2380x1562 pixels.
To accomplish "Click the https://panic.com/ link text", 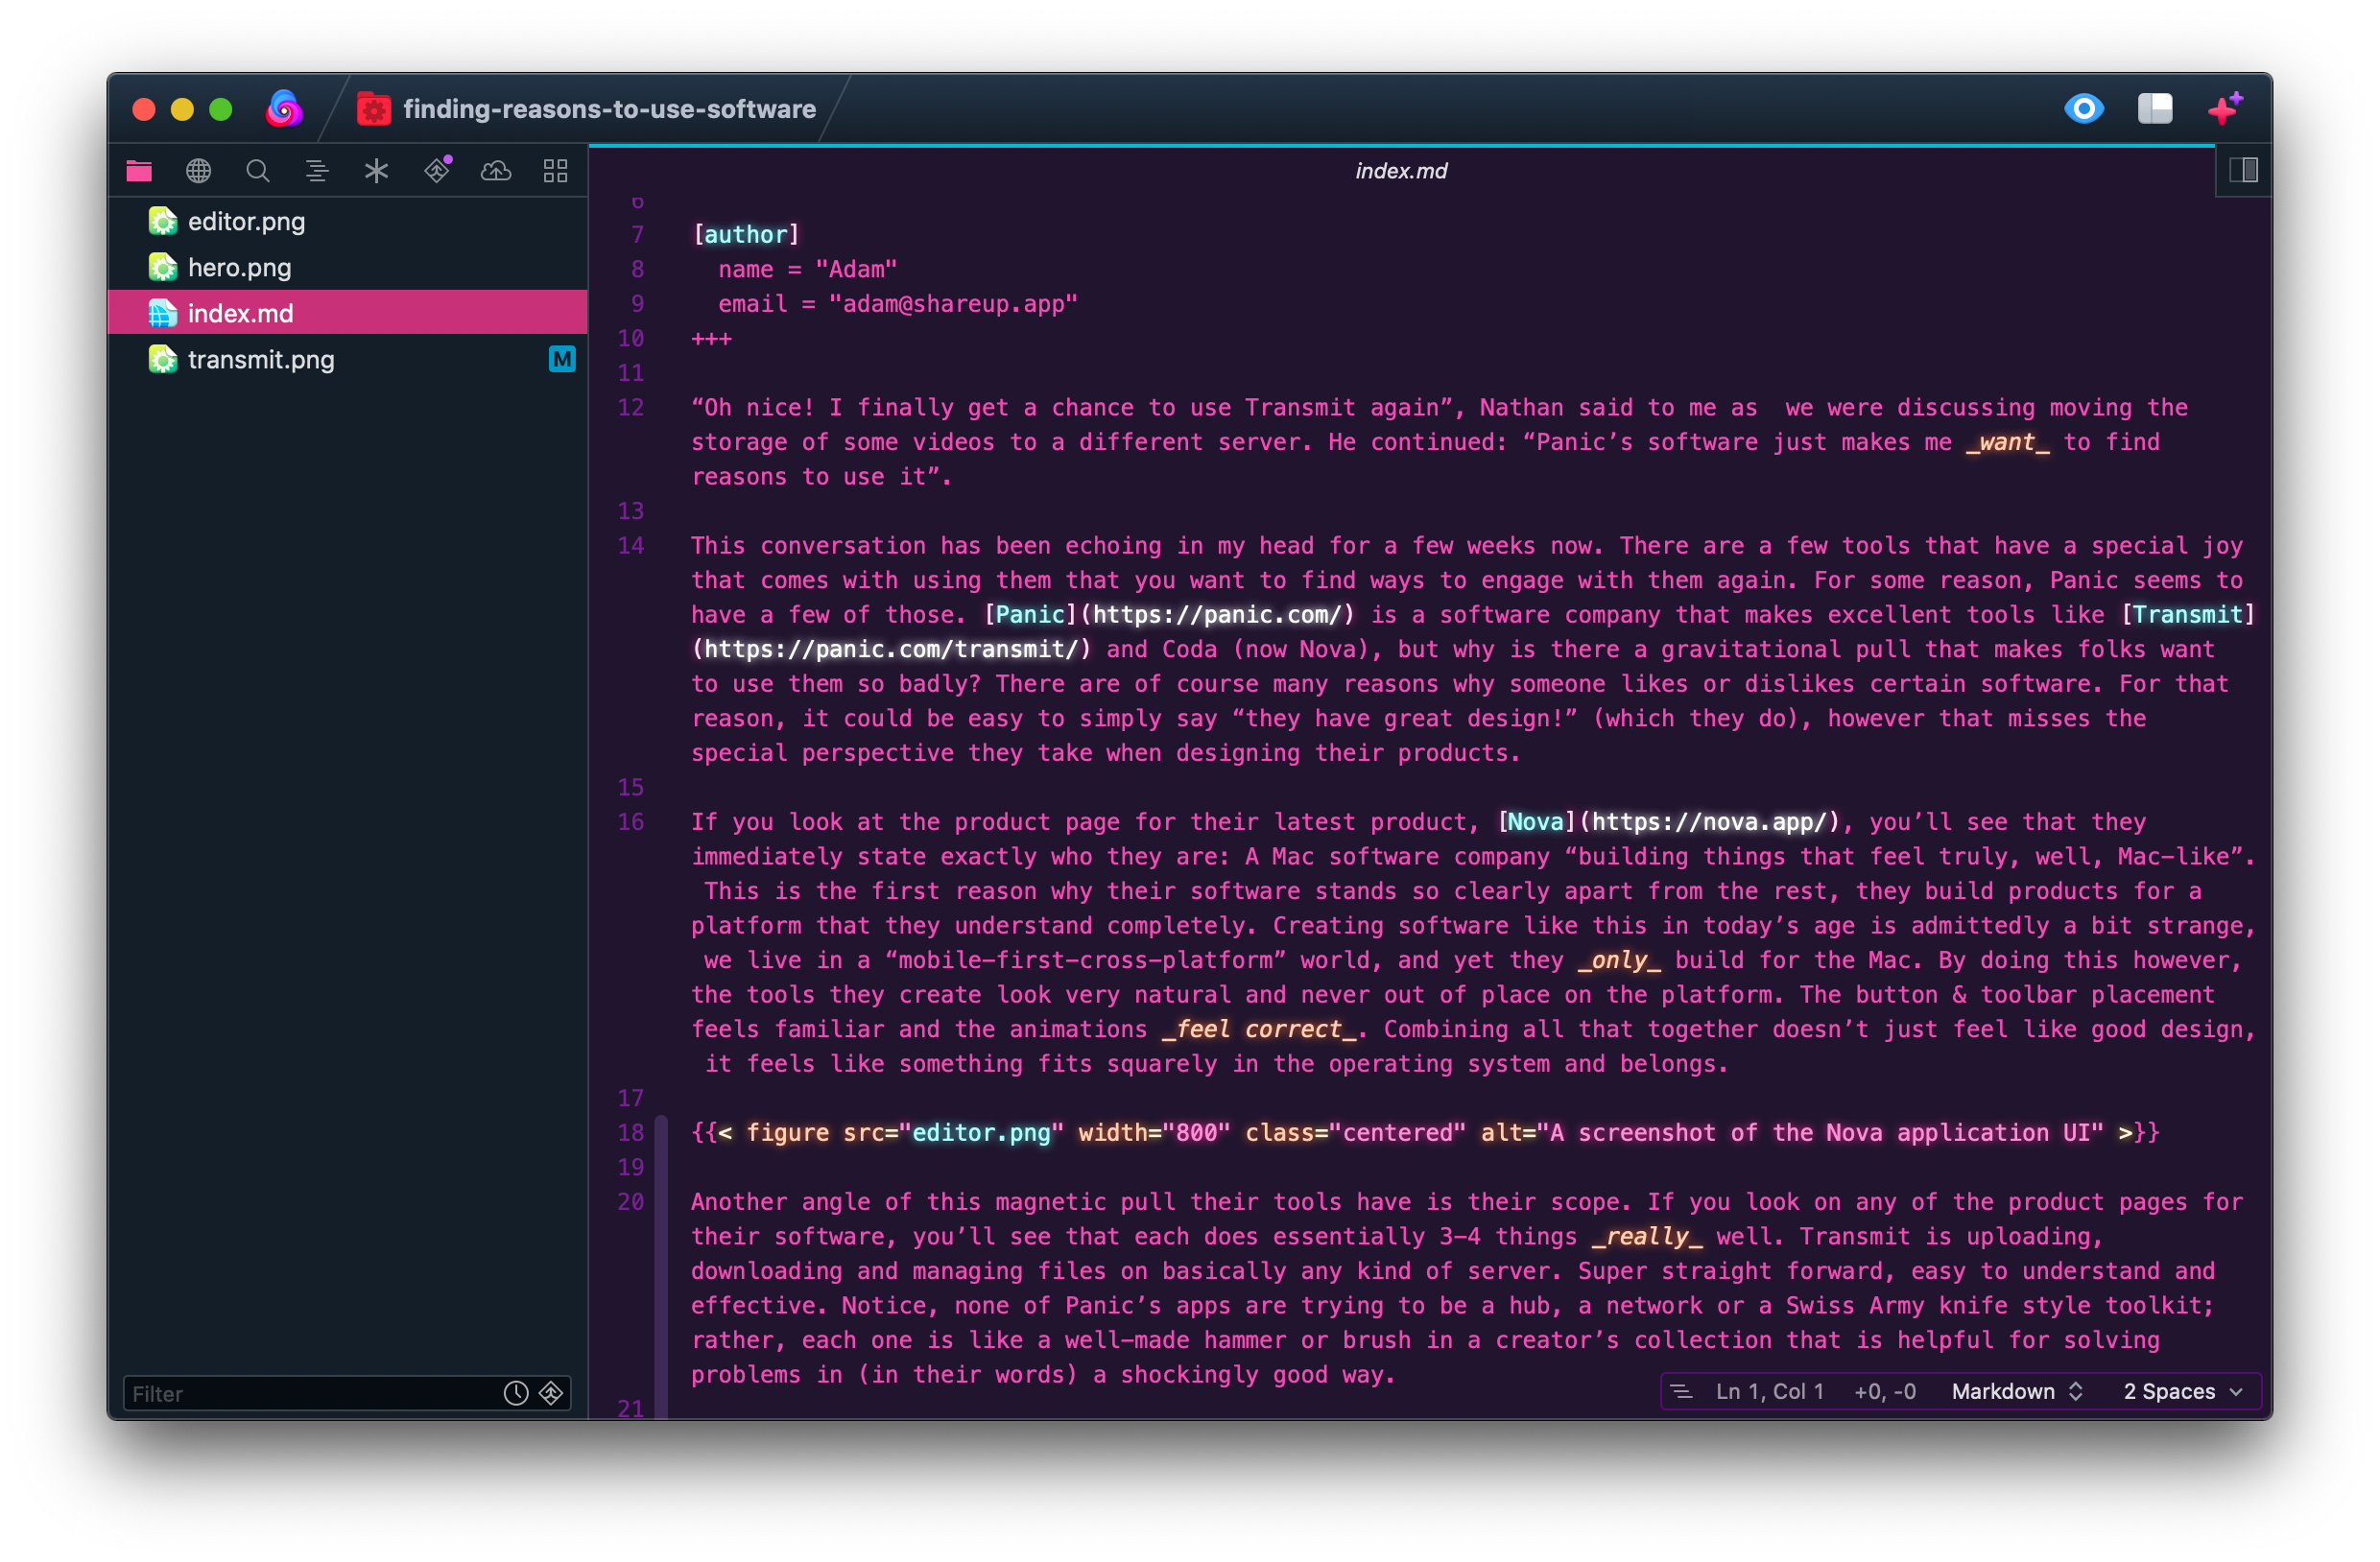I will click(x=1217, y=614).
